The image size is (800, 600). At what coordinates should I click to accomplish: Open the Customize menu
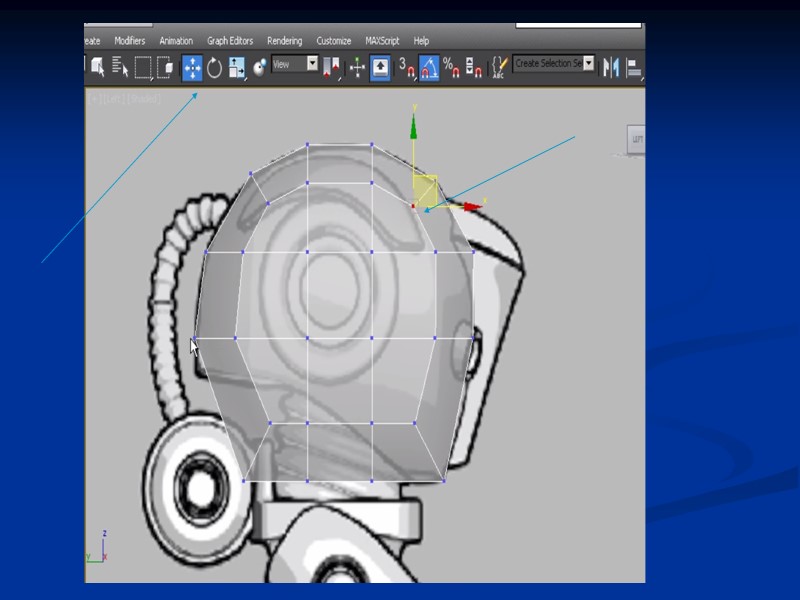click(x=334, y=41)
